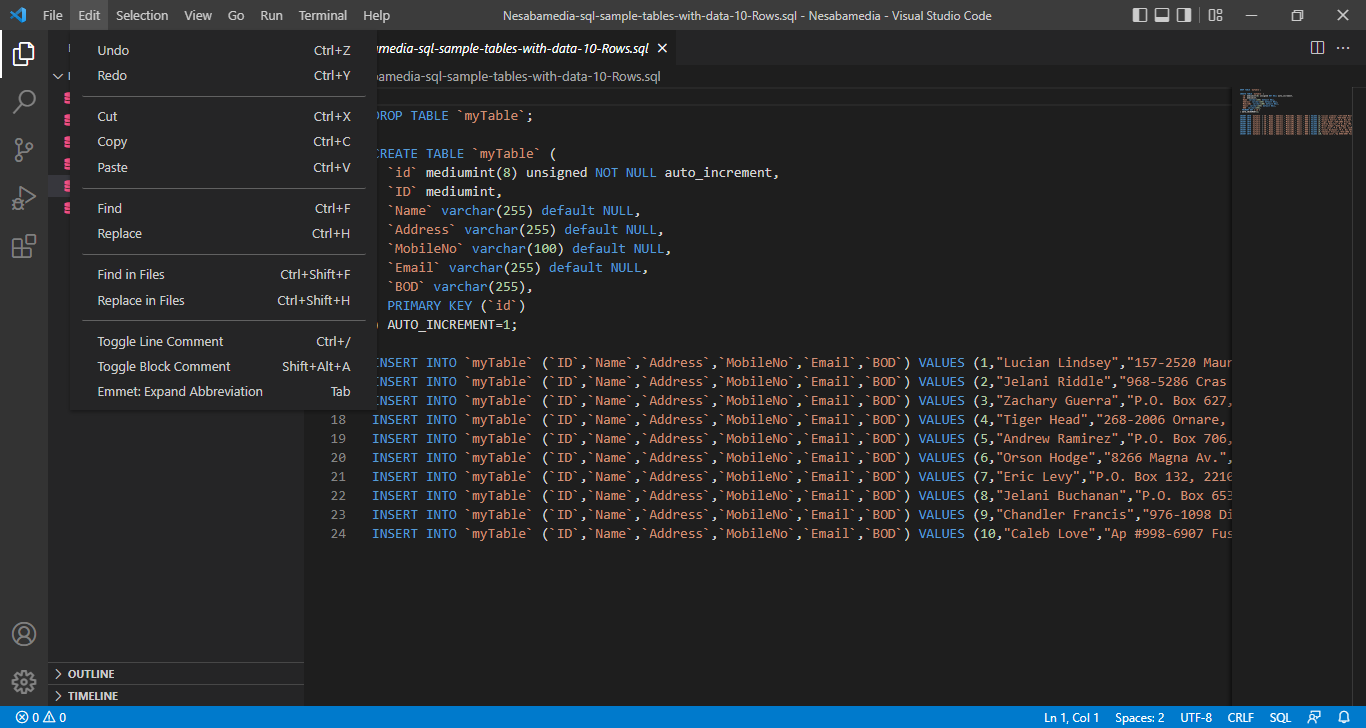Open the Search view in activity bar
The height and width of the screenshot is (728, 1366).
click(24, 102)
